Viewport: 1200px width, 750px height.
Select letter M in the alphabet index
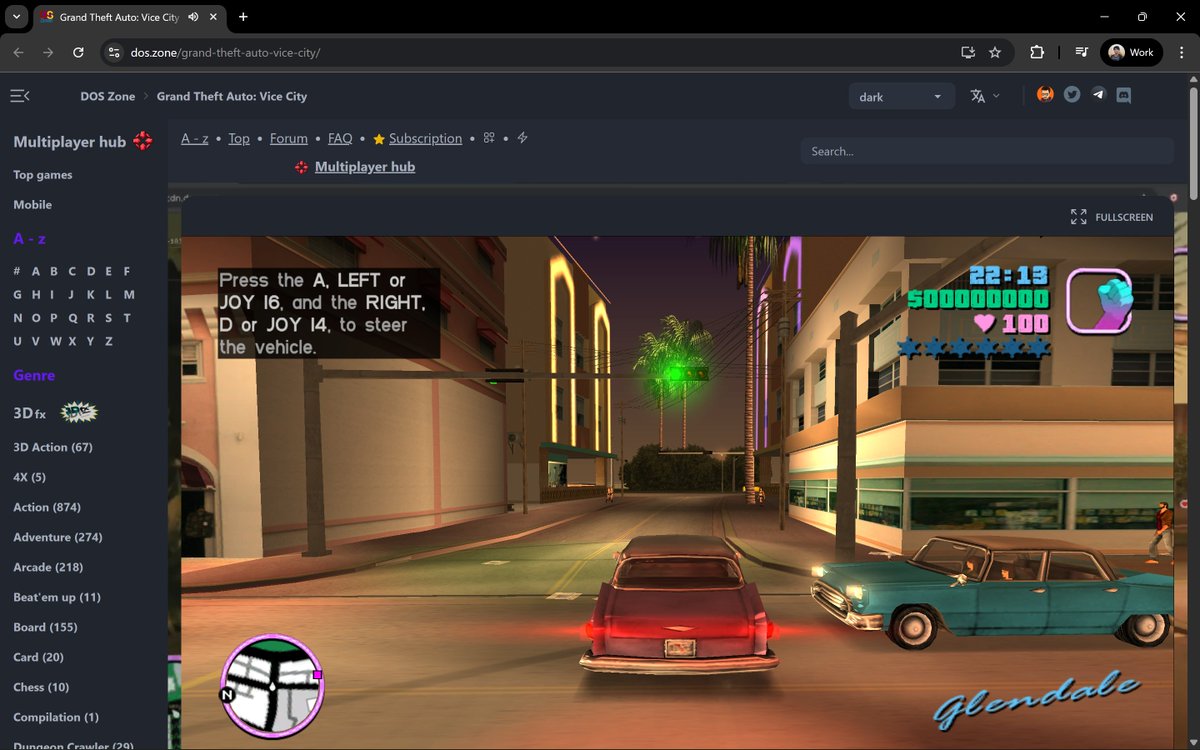pyautogui.click(x=129, y=295)
